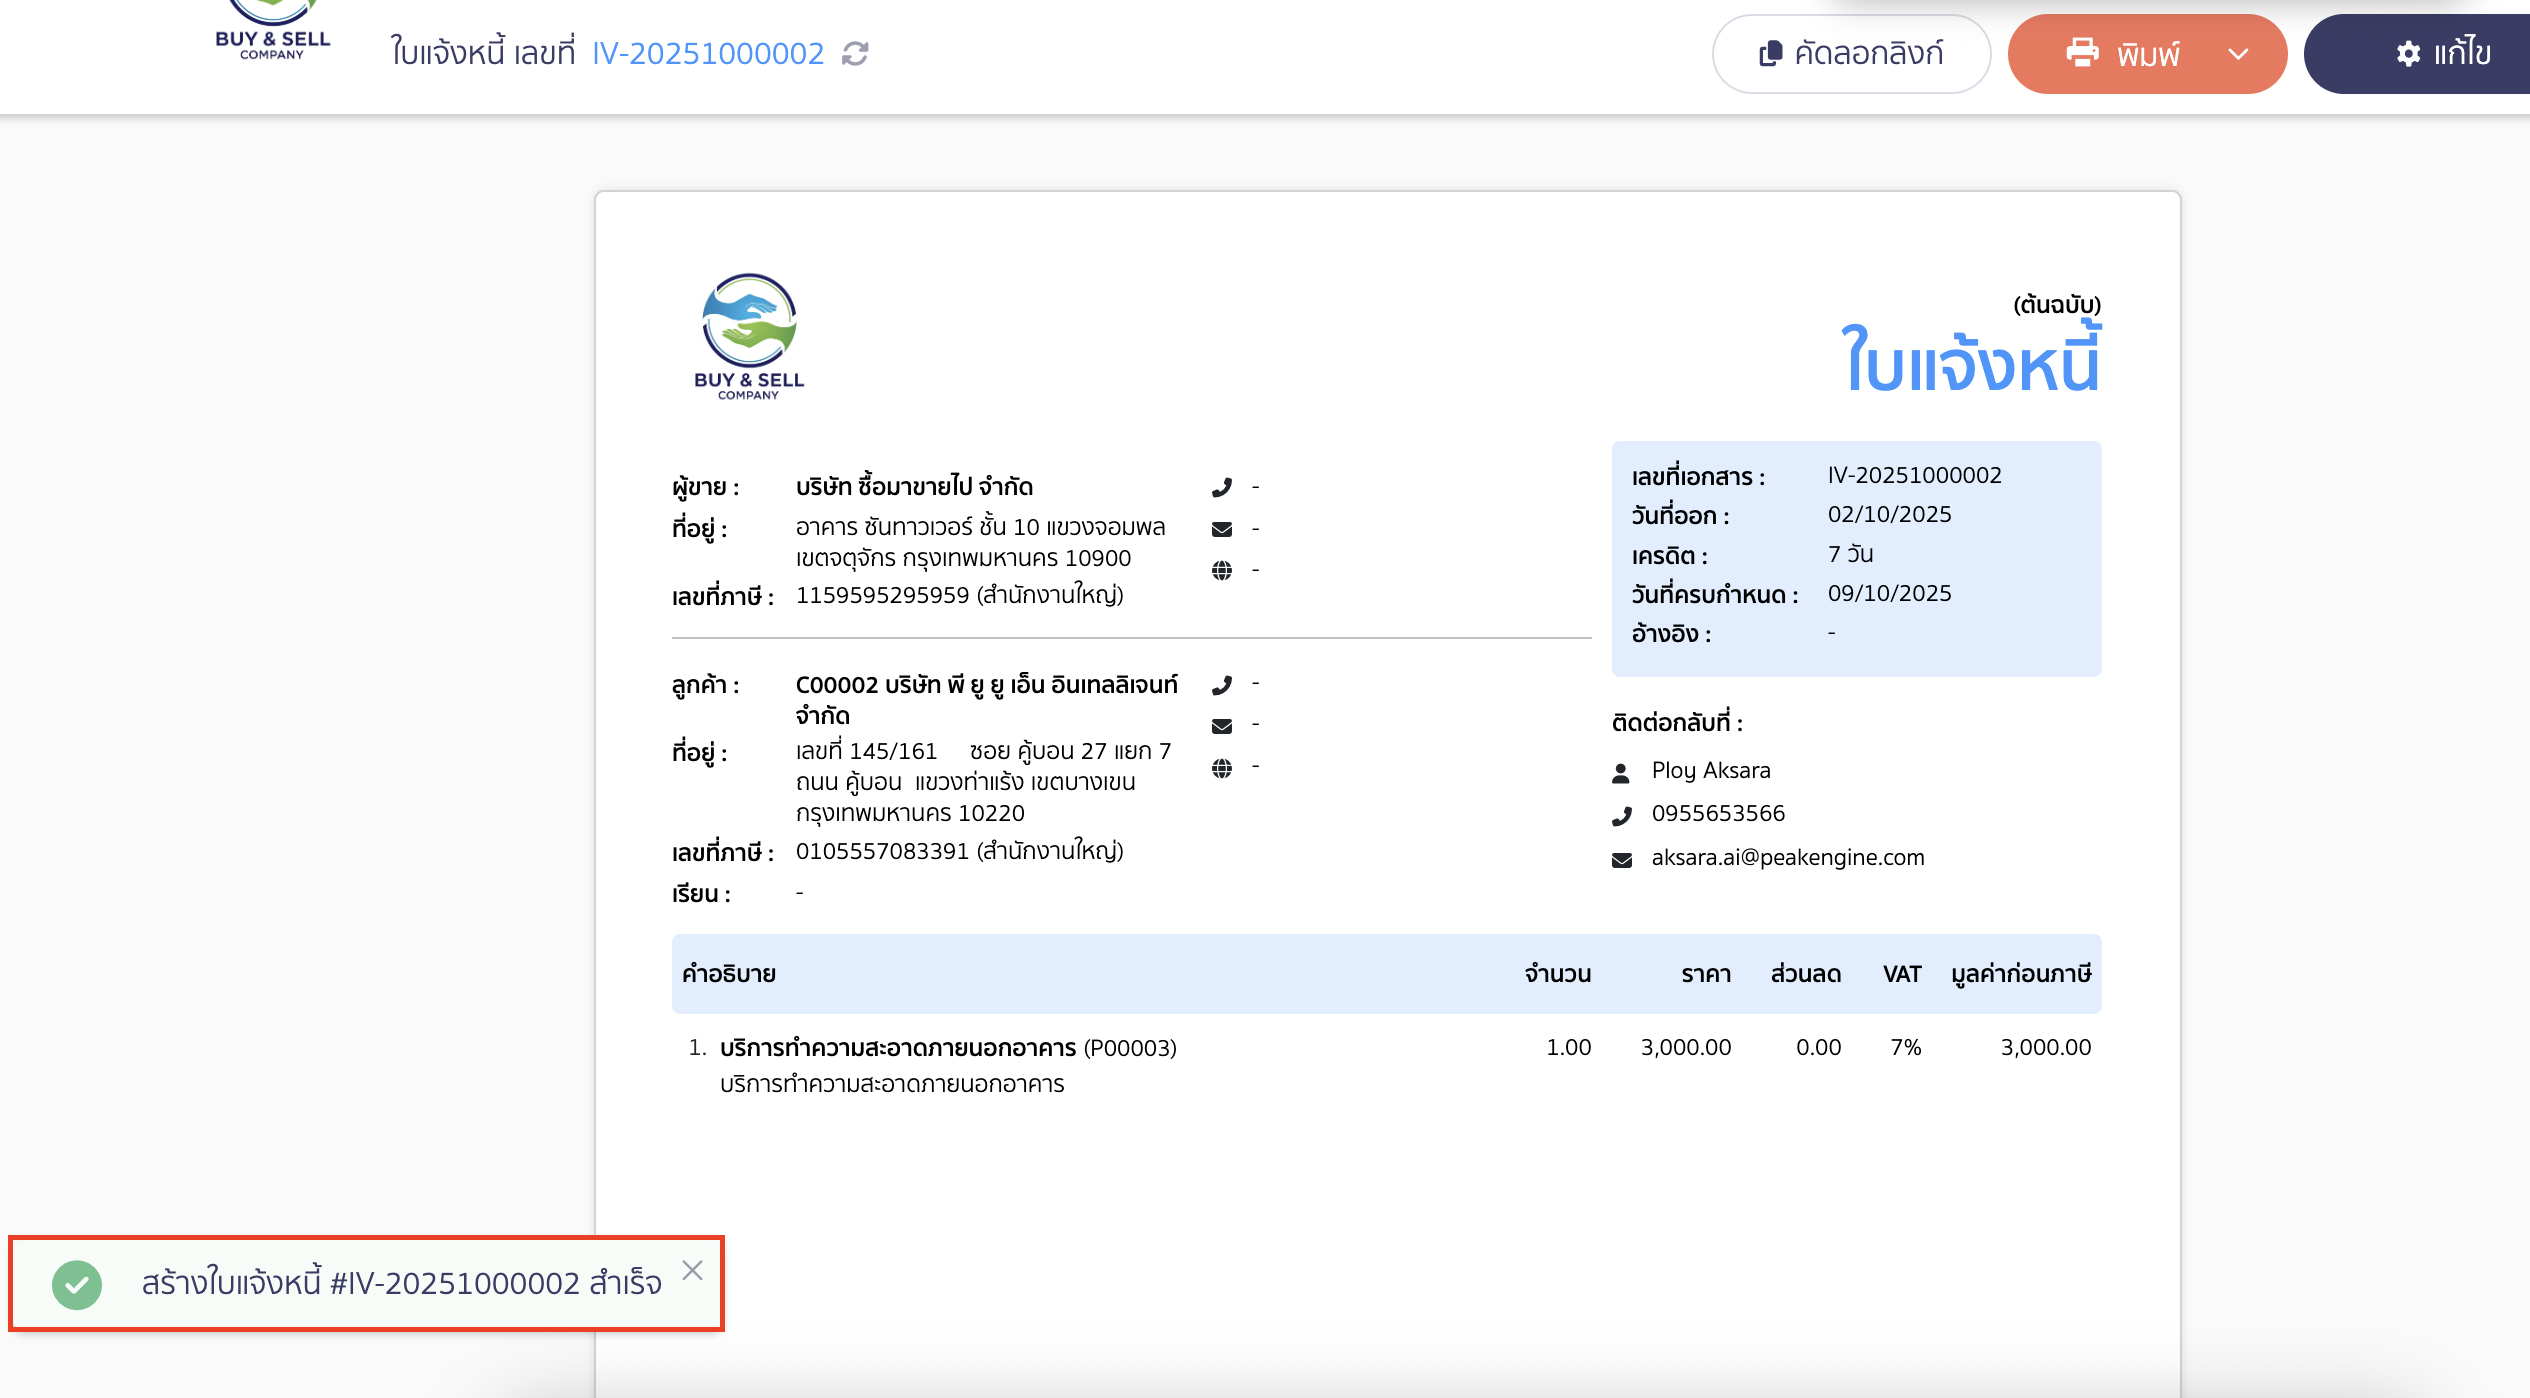
Task: Click the envelope icon beside seller info
Action: coord(1221,528)
